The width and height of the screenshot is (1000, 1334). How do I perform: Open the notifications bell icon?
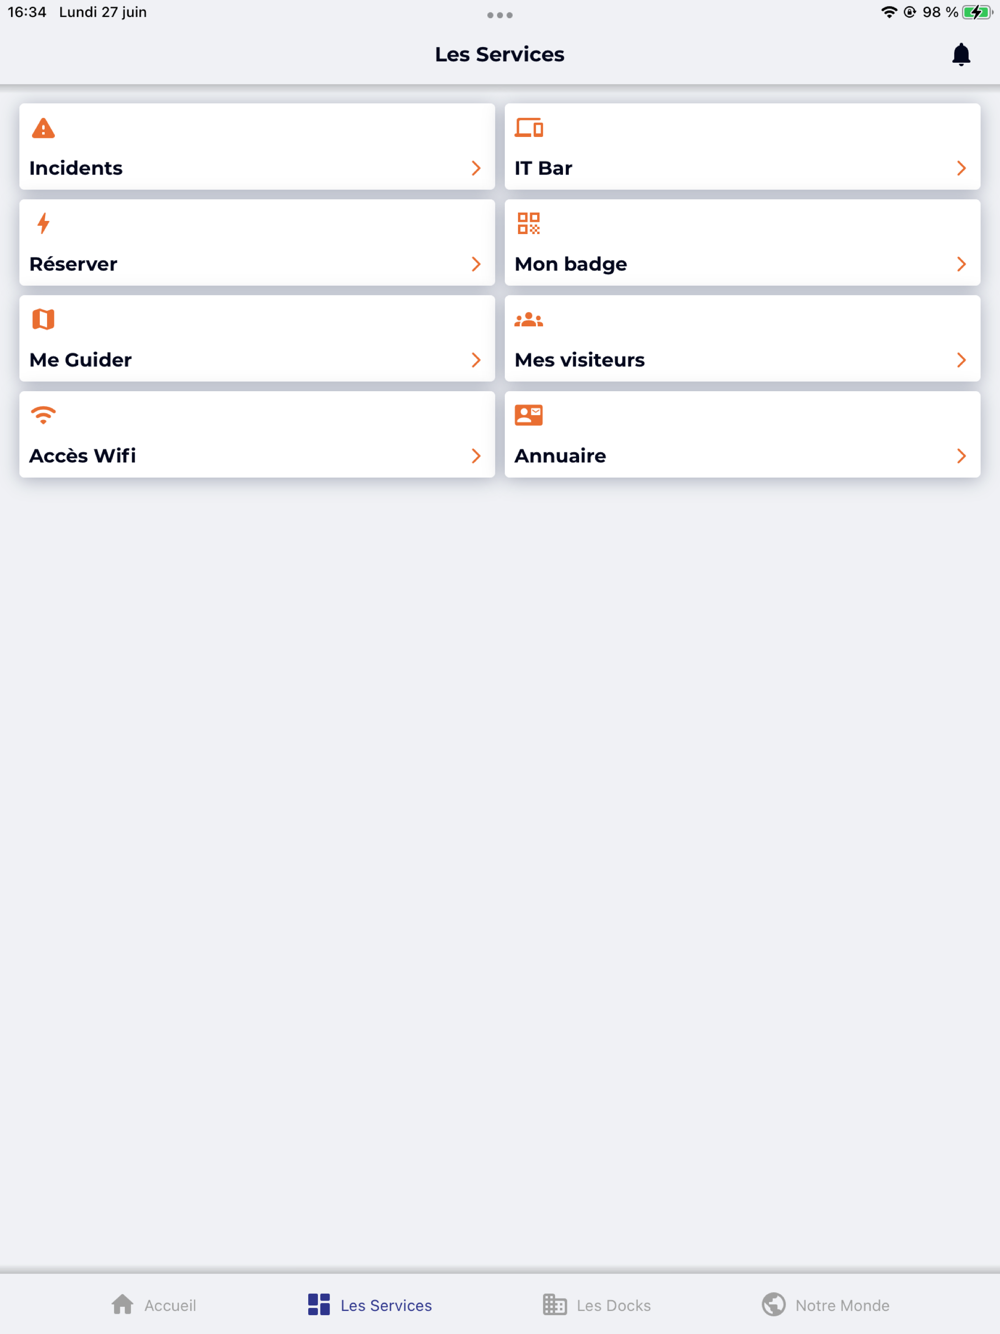[961, 55]
